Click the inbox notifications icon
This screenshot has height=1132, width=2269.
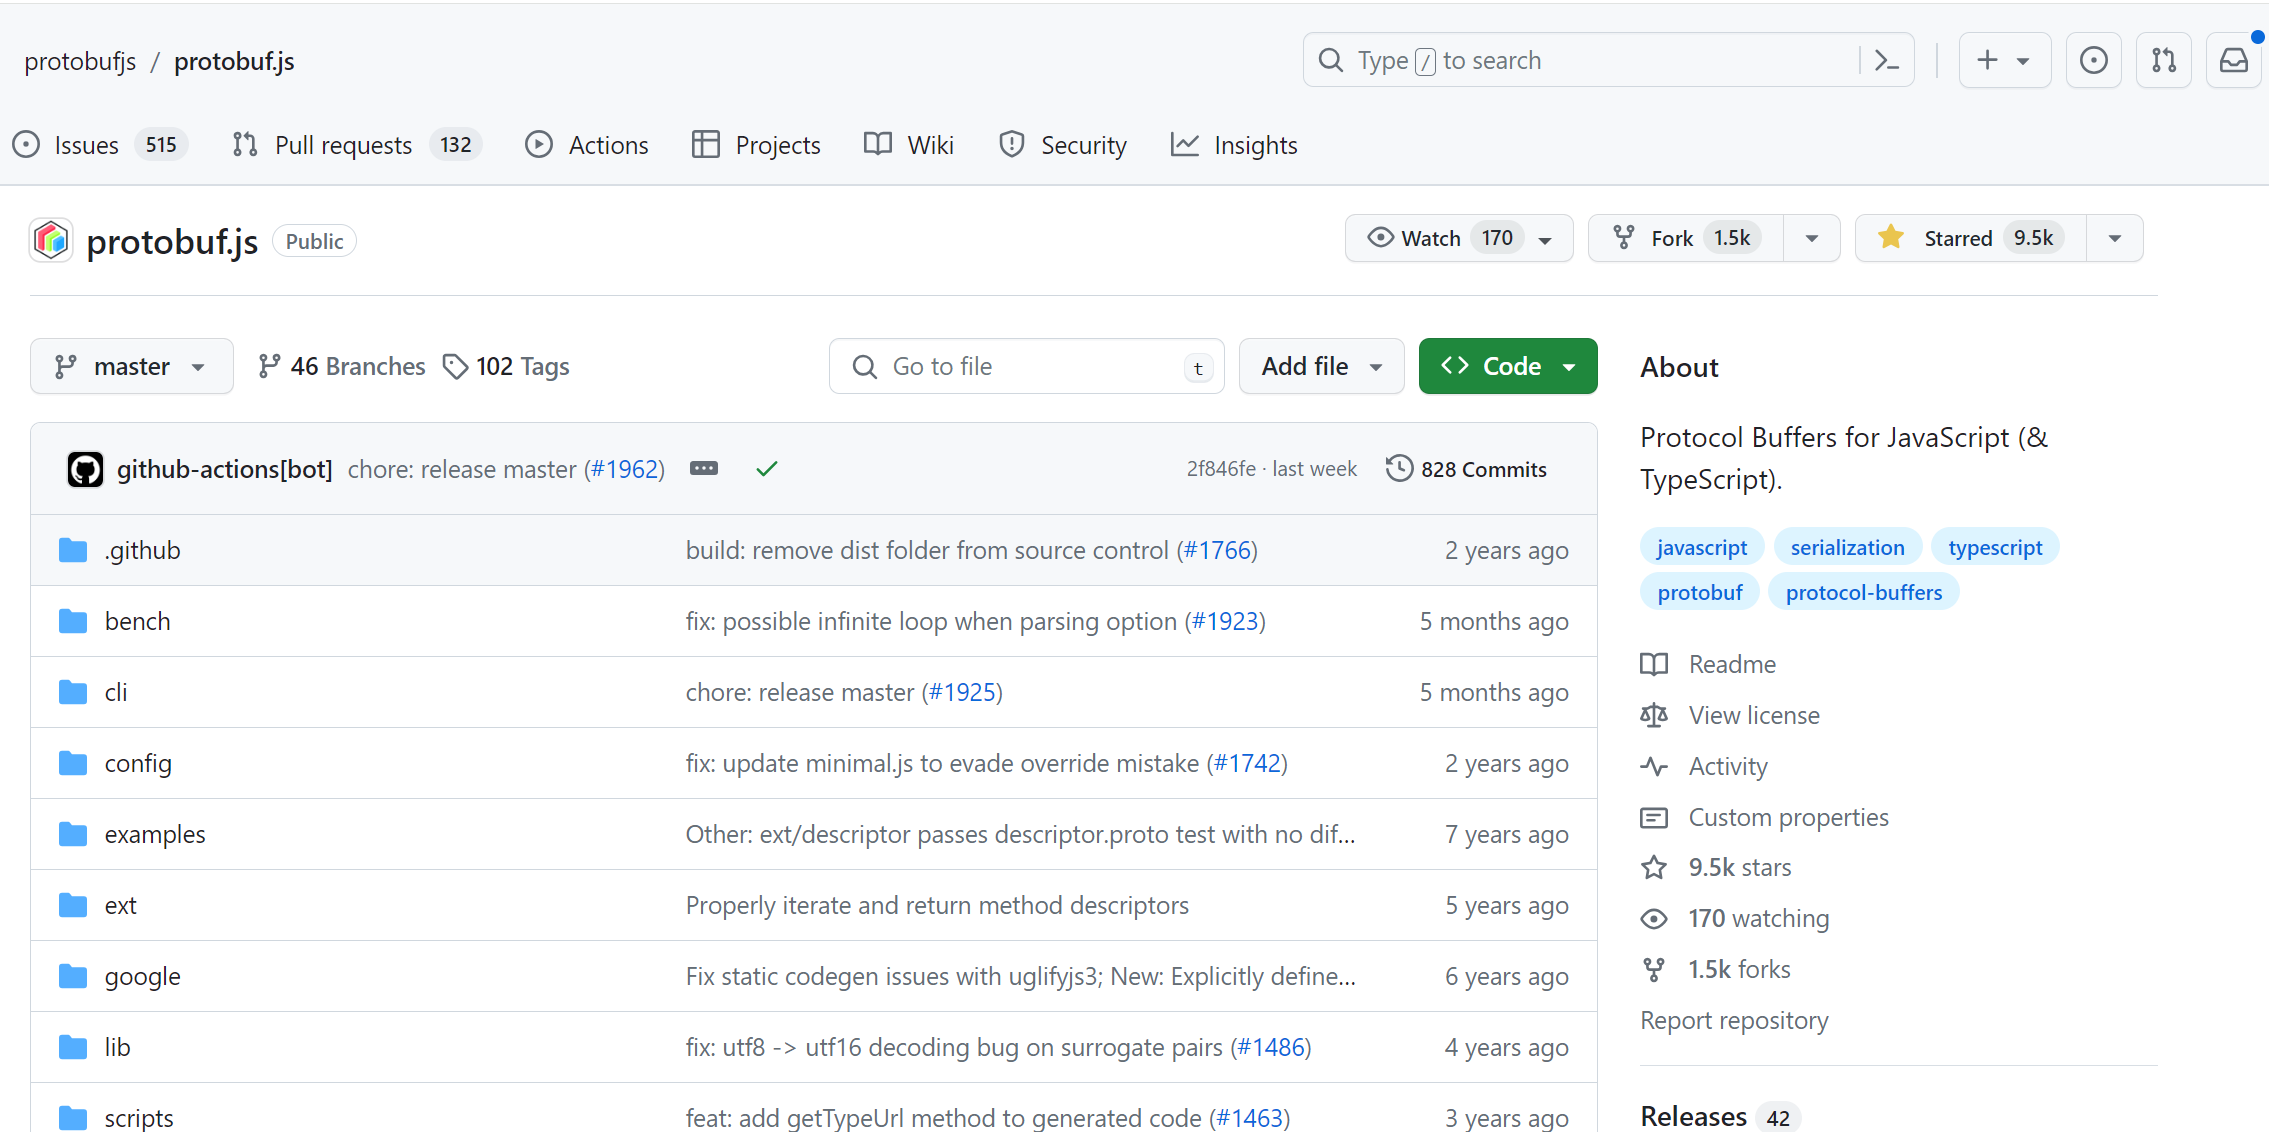[x=2233, y=61]
